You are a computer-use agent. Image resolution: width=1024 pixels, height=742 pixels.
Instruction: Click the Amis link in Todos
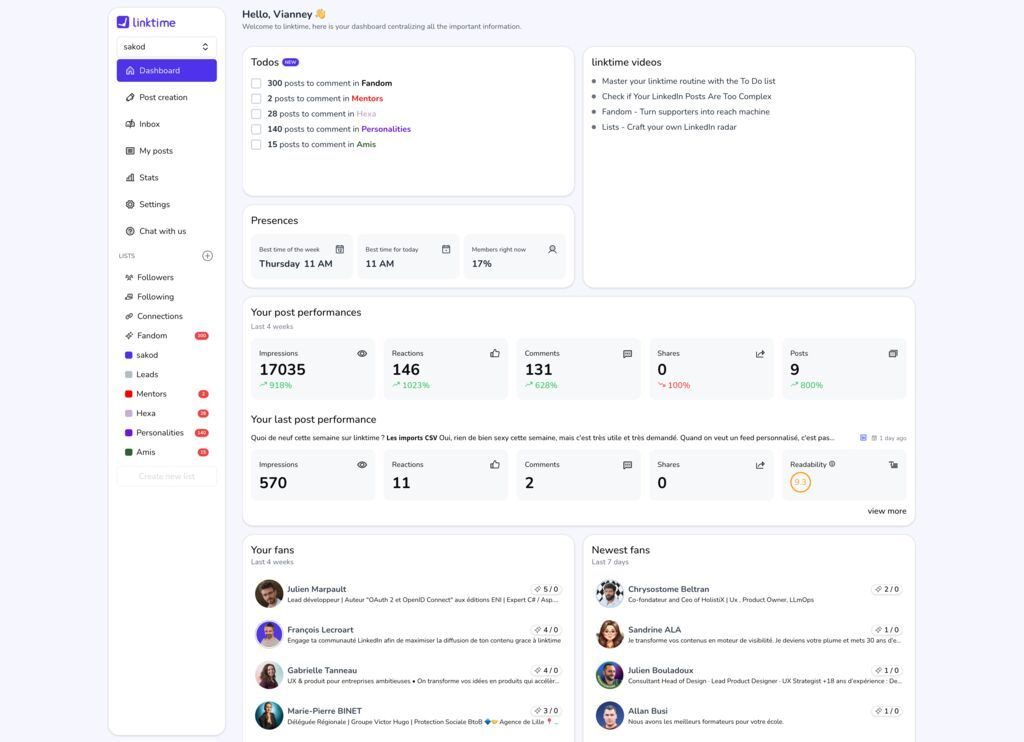pos(366,144)
